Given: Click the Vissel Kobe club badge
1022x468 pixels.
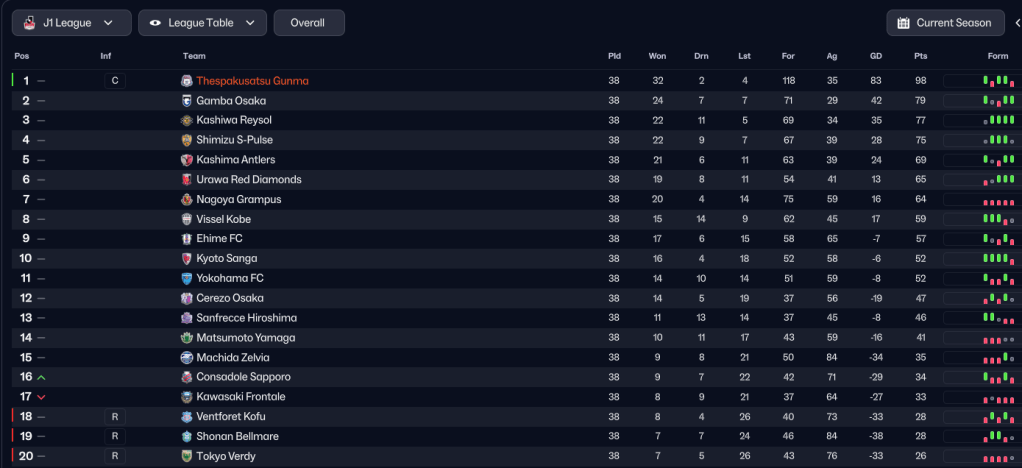Looking at the screenshot, I should tap(187, 219).
